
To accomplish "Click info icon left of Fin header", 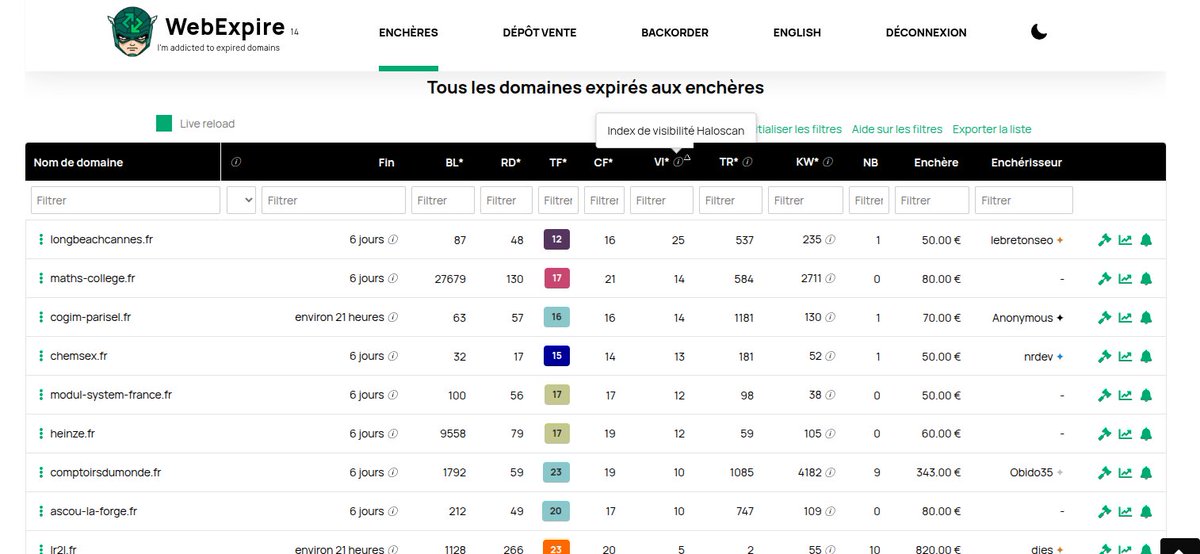I will [x=236, y=162].
